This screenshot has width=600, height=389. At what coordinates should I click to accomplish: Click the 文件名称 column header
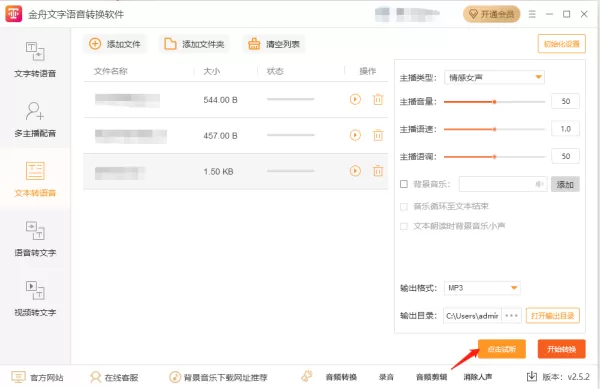click(110, 71)
